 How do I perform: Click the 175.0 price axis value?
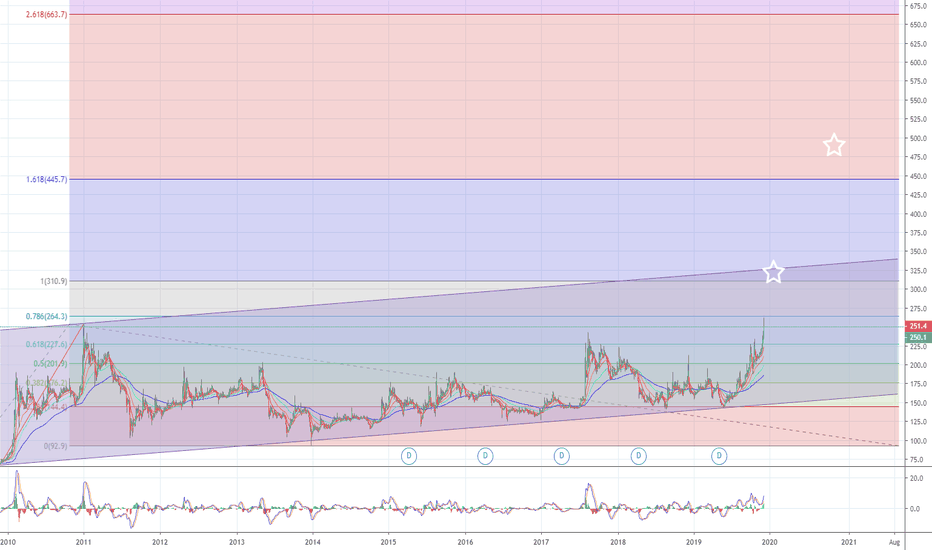(x=918, y=384)
